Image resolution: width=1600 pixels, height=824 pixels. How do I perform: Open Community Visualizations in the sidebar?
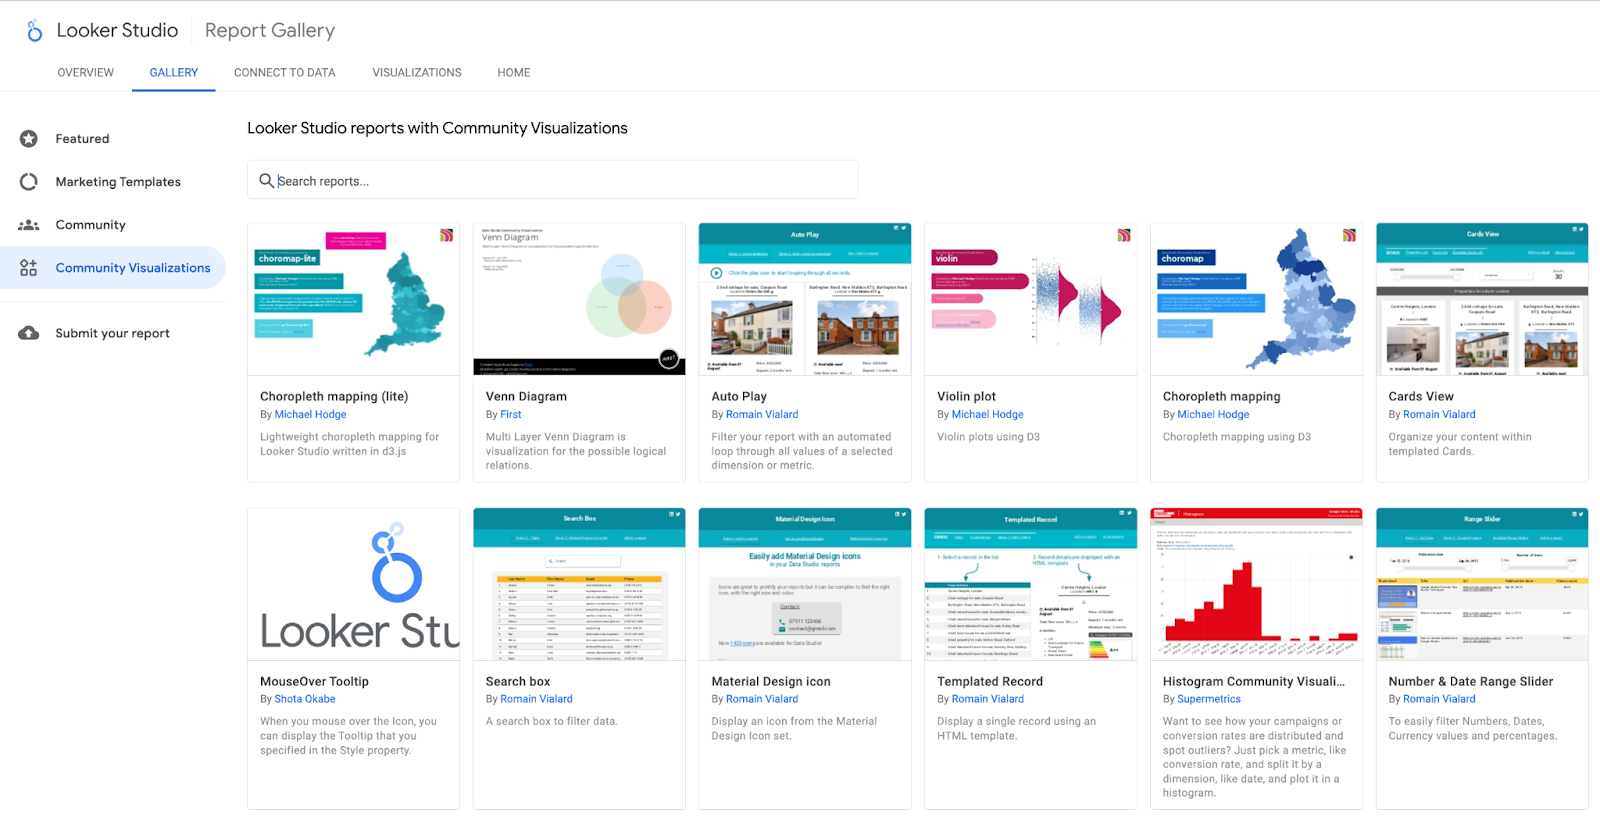tap(113, 268)
